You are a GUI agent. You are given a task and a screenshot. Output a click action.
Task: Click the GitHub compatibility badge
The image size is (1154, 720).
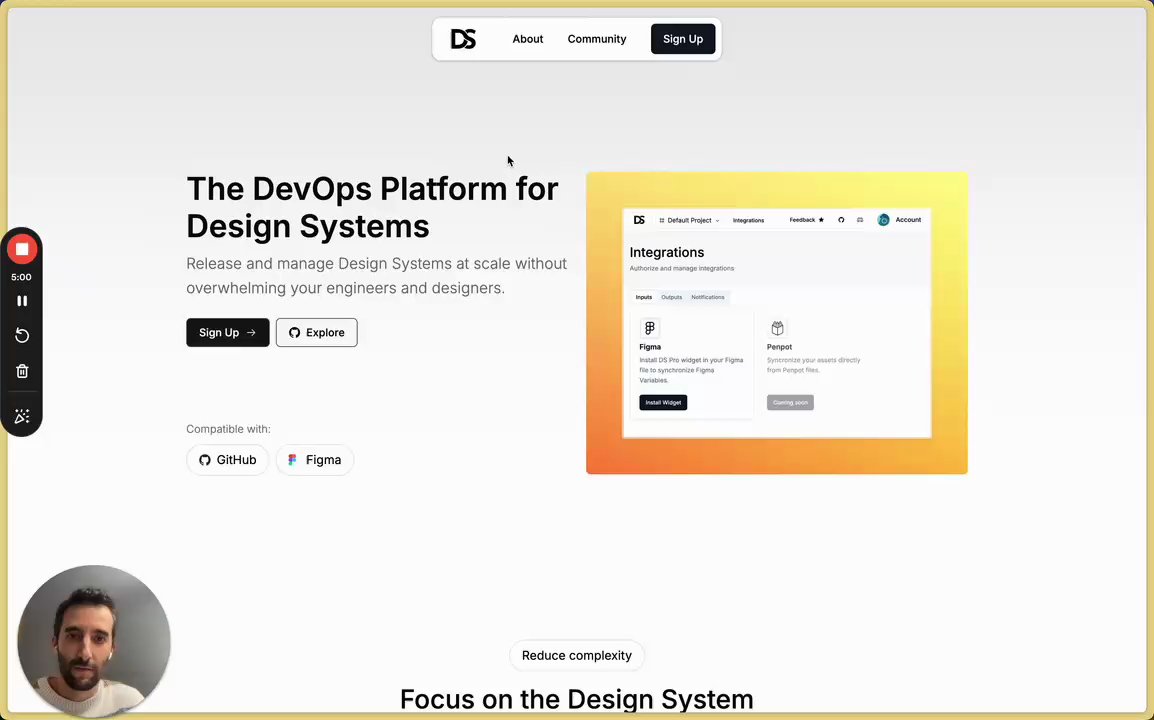(x=227, y=460)
